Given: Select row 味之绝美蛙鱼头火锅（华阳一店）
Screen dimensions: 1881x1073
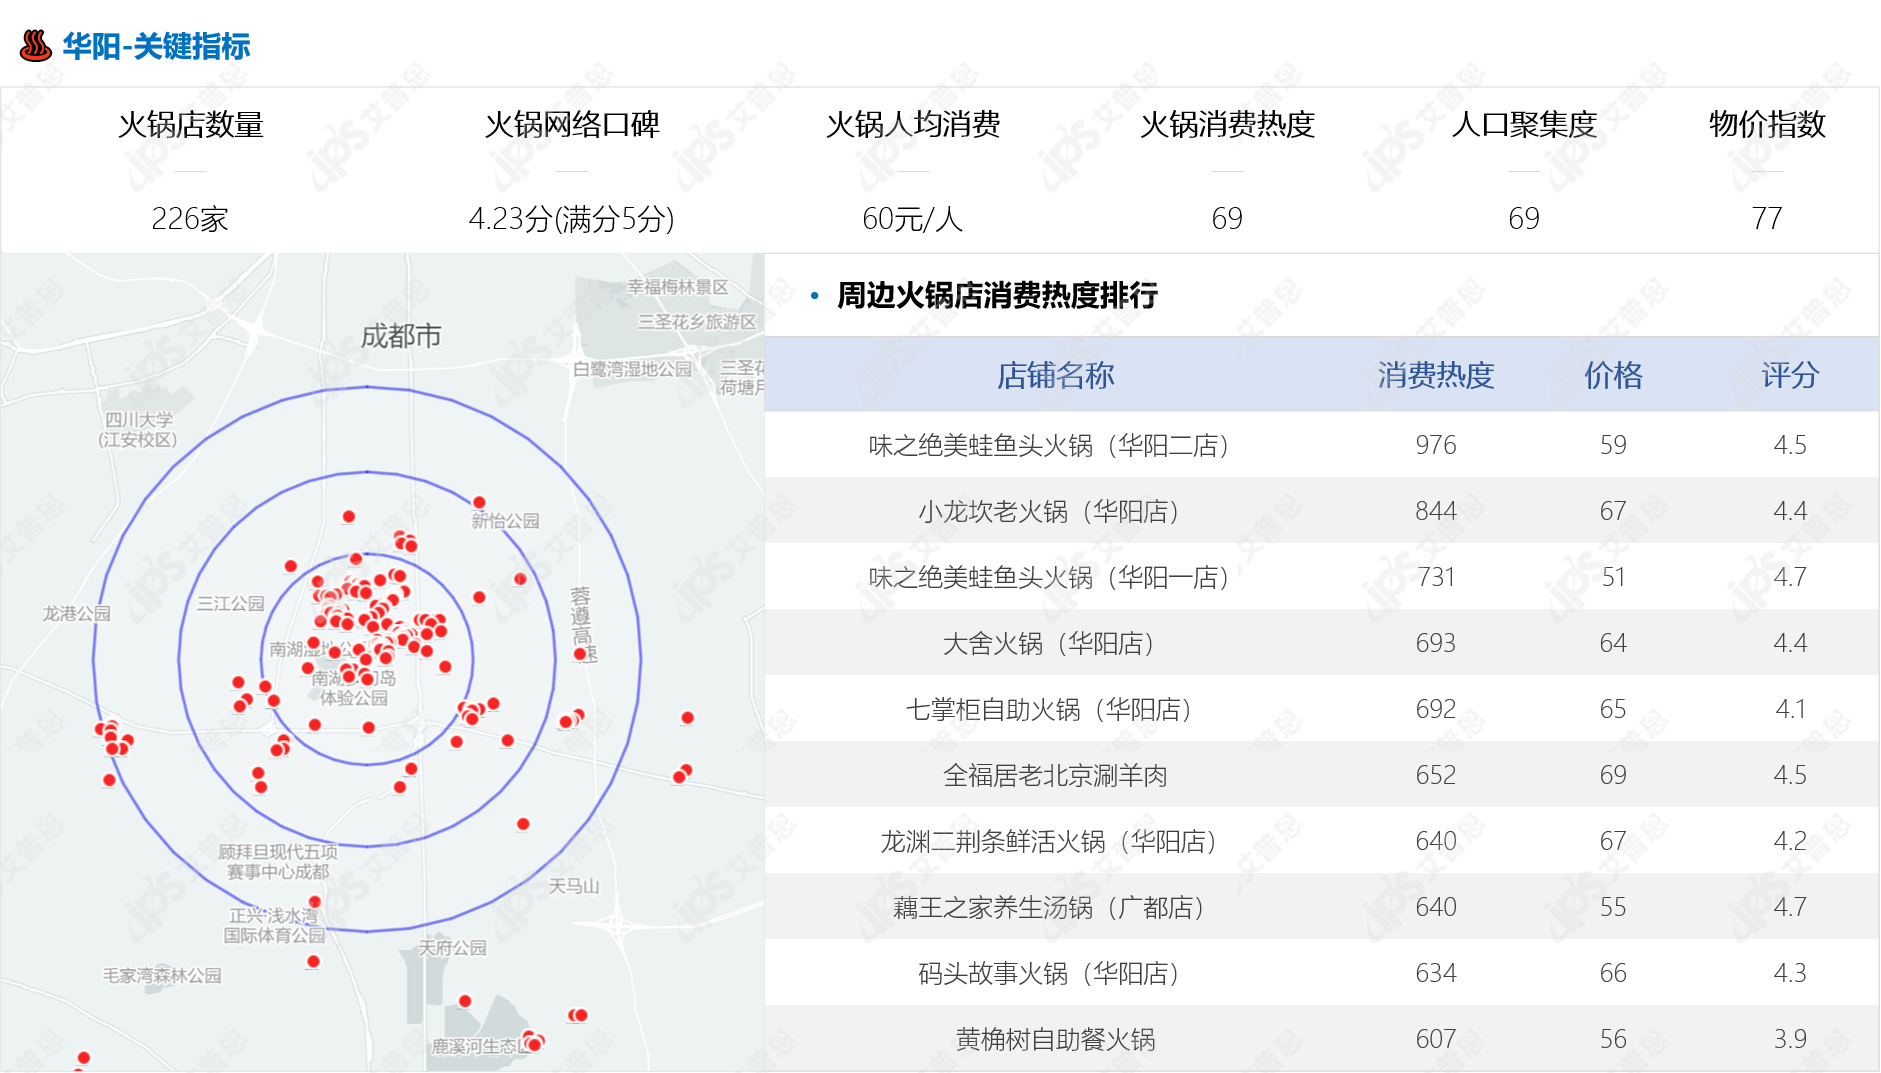Looking at the screenshot, I should pyautogui.click(x=1322, y=577).
